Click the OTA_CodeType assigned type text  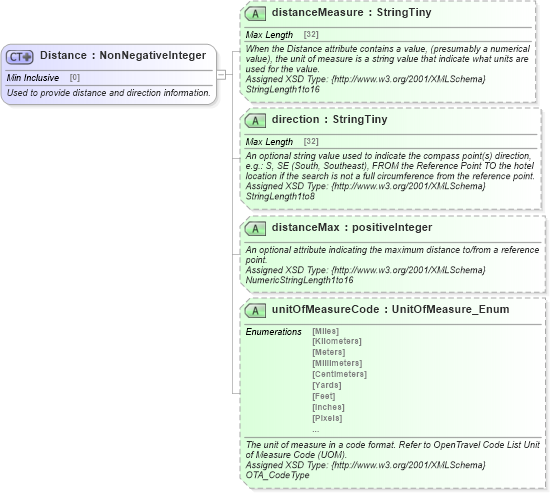click(x=277, y=475)
